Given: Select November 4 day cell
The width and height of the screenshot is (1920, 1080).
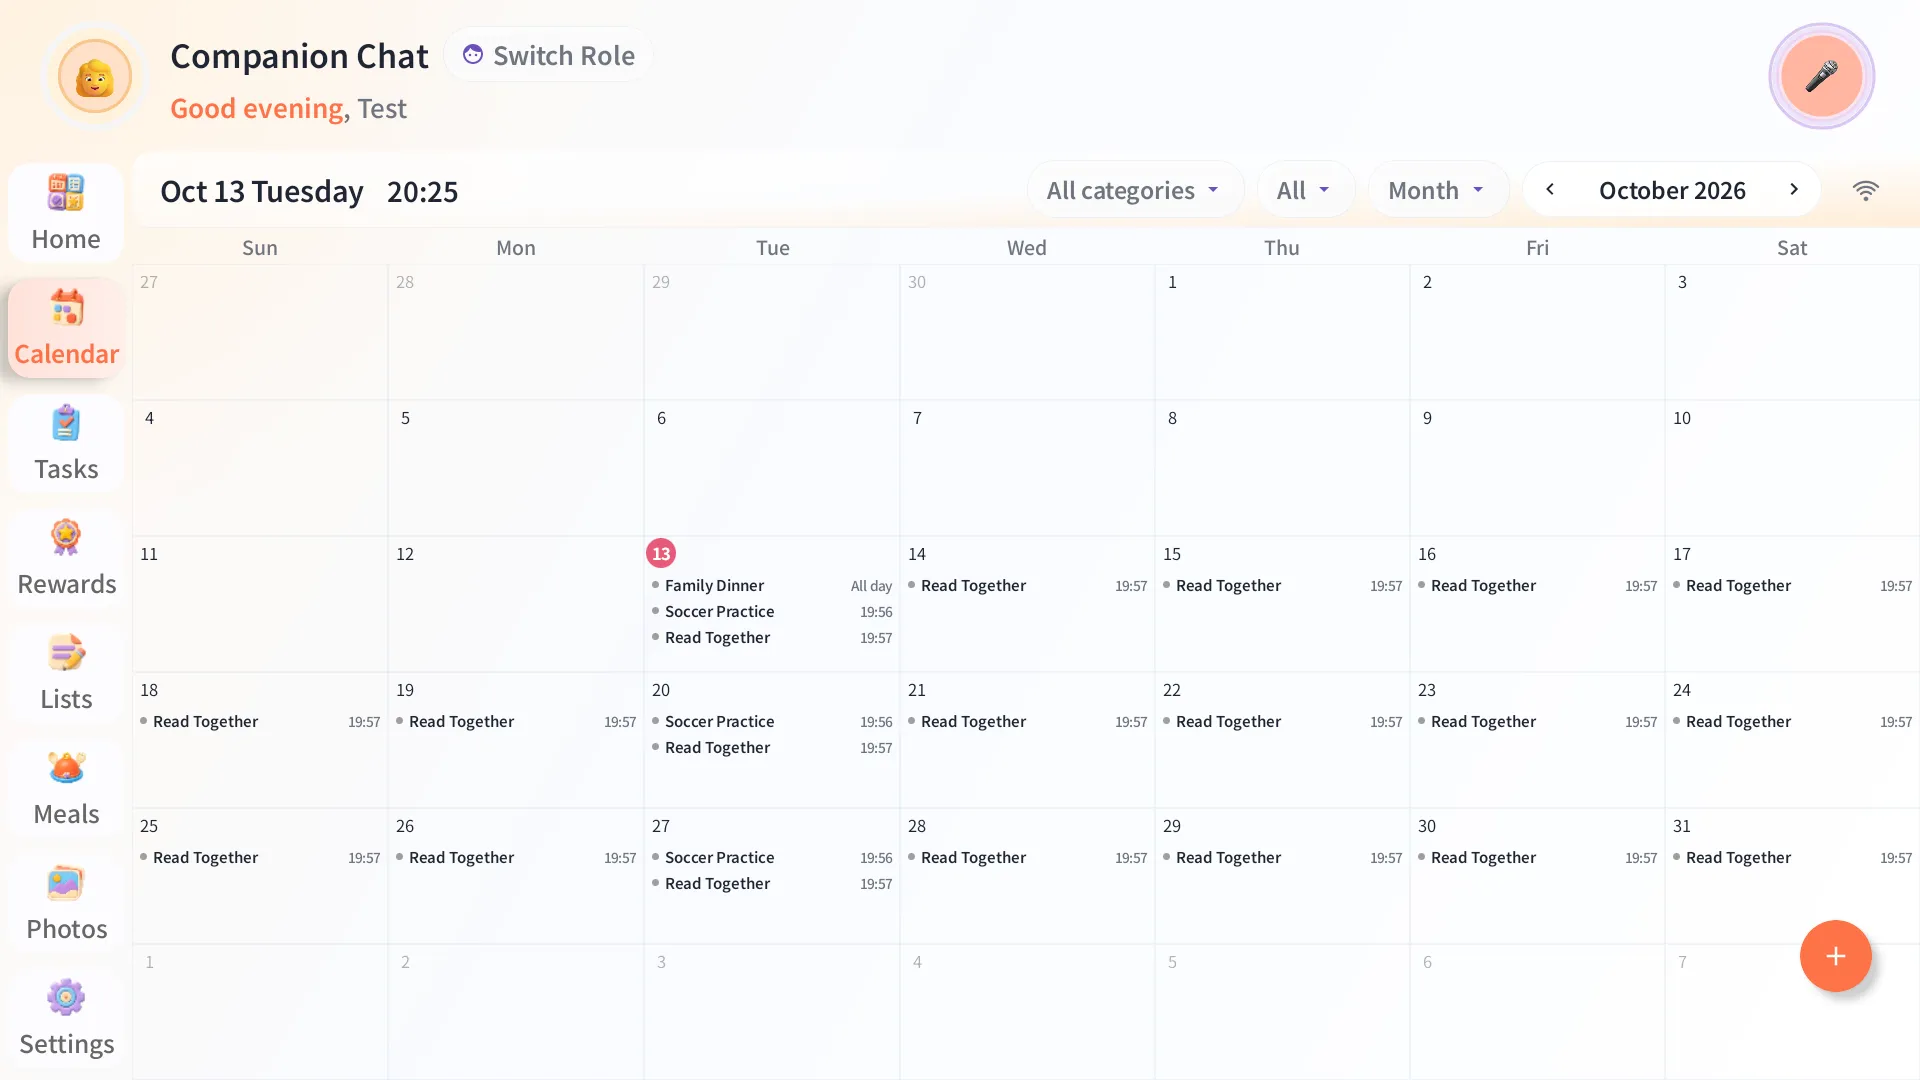Looking at the screenshot, I should 1027,1012.
